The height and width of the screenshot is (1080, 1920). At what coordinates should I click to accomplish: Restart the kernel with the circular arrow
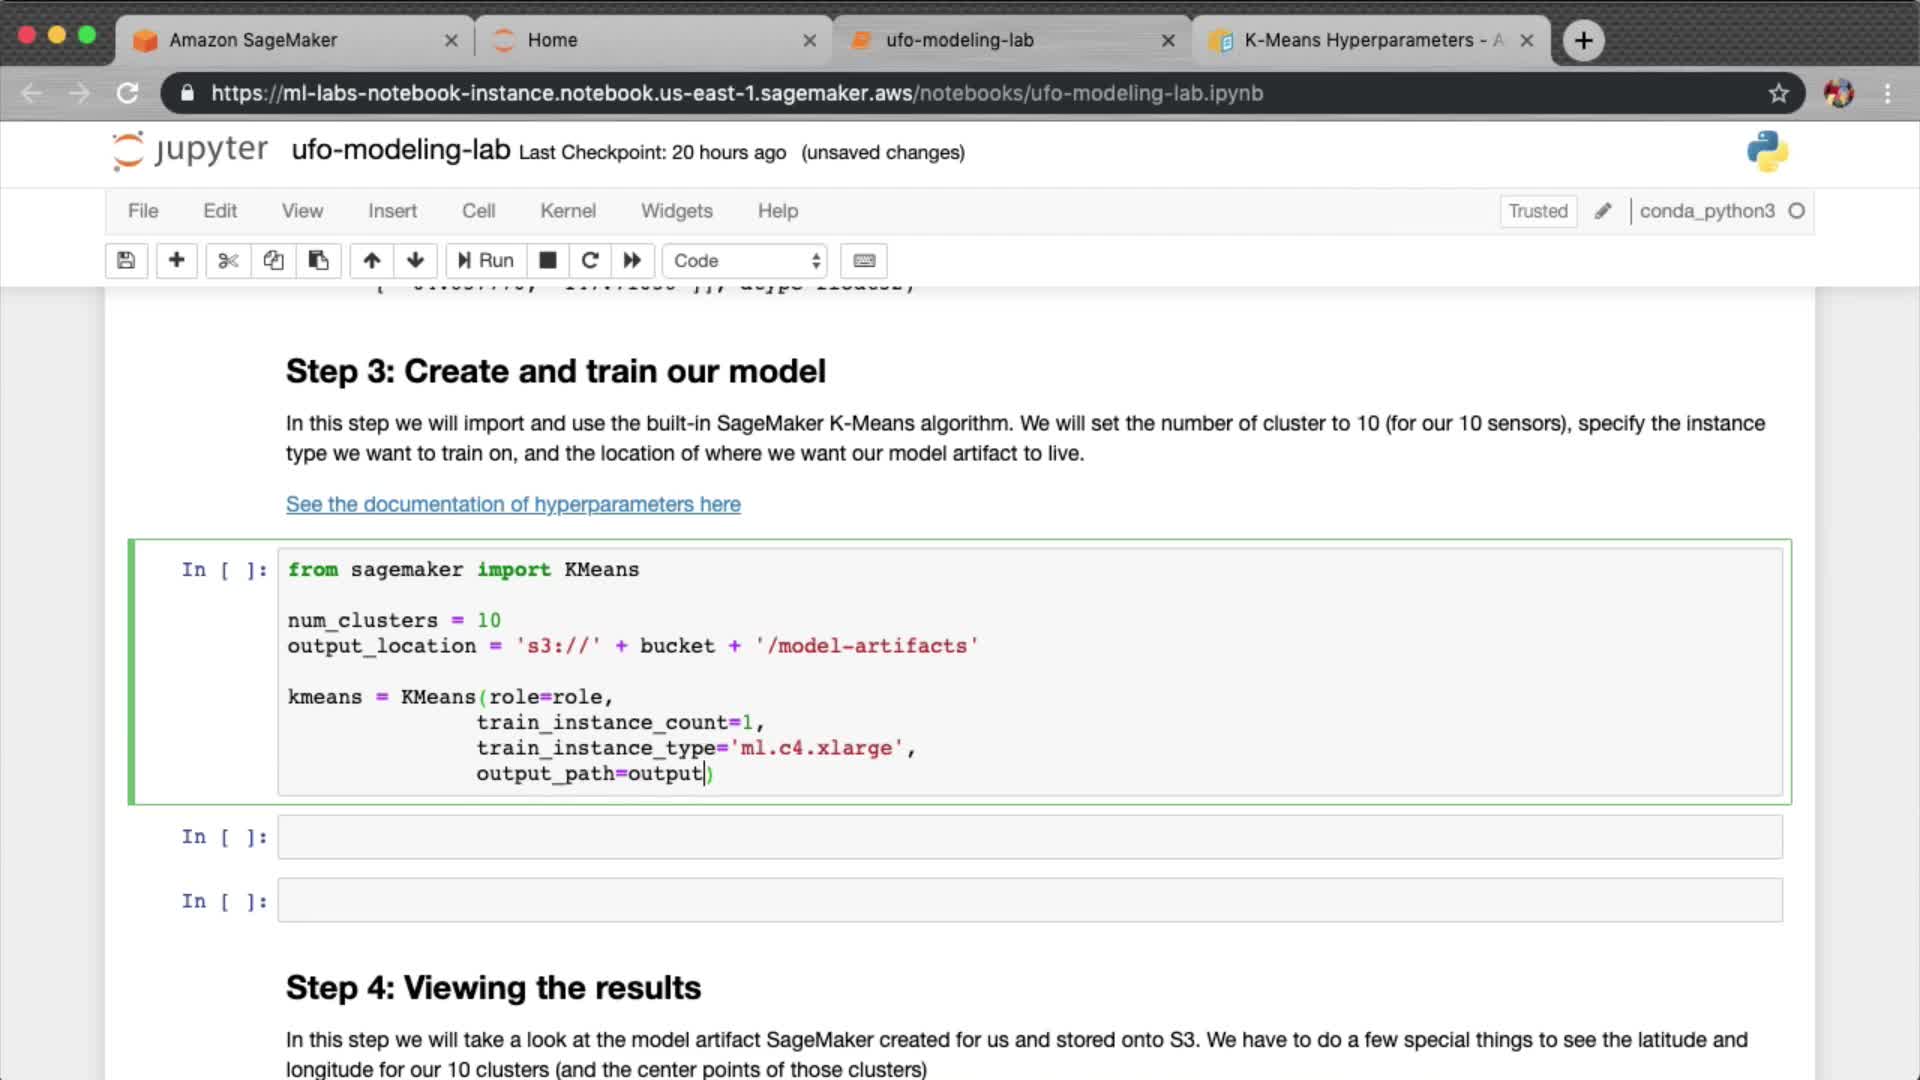click(590, 261)
